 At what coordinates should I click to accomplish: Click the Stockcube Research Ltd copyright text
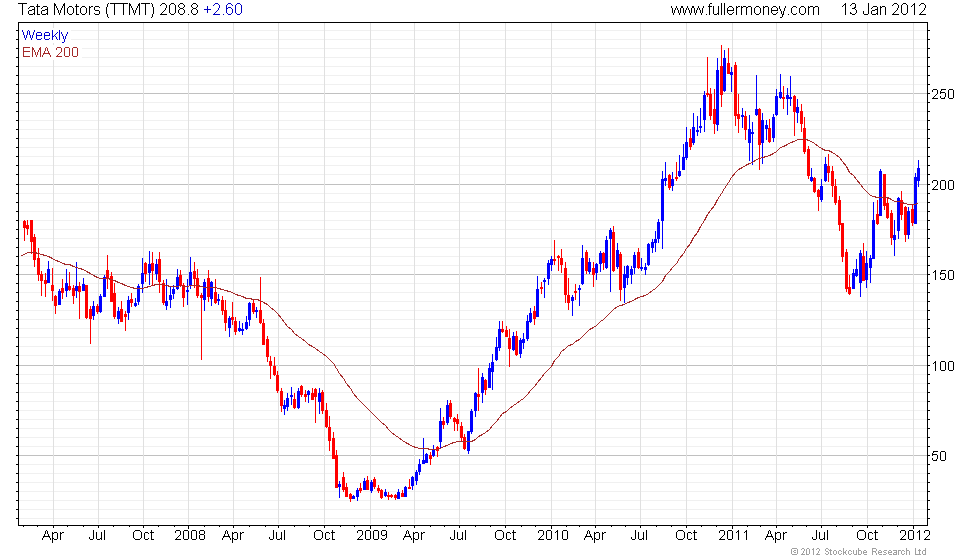click(x=859, y=552)
